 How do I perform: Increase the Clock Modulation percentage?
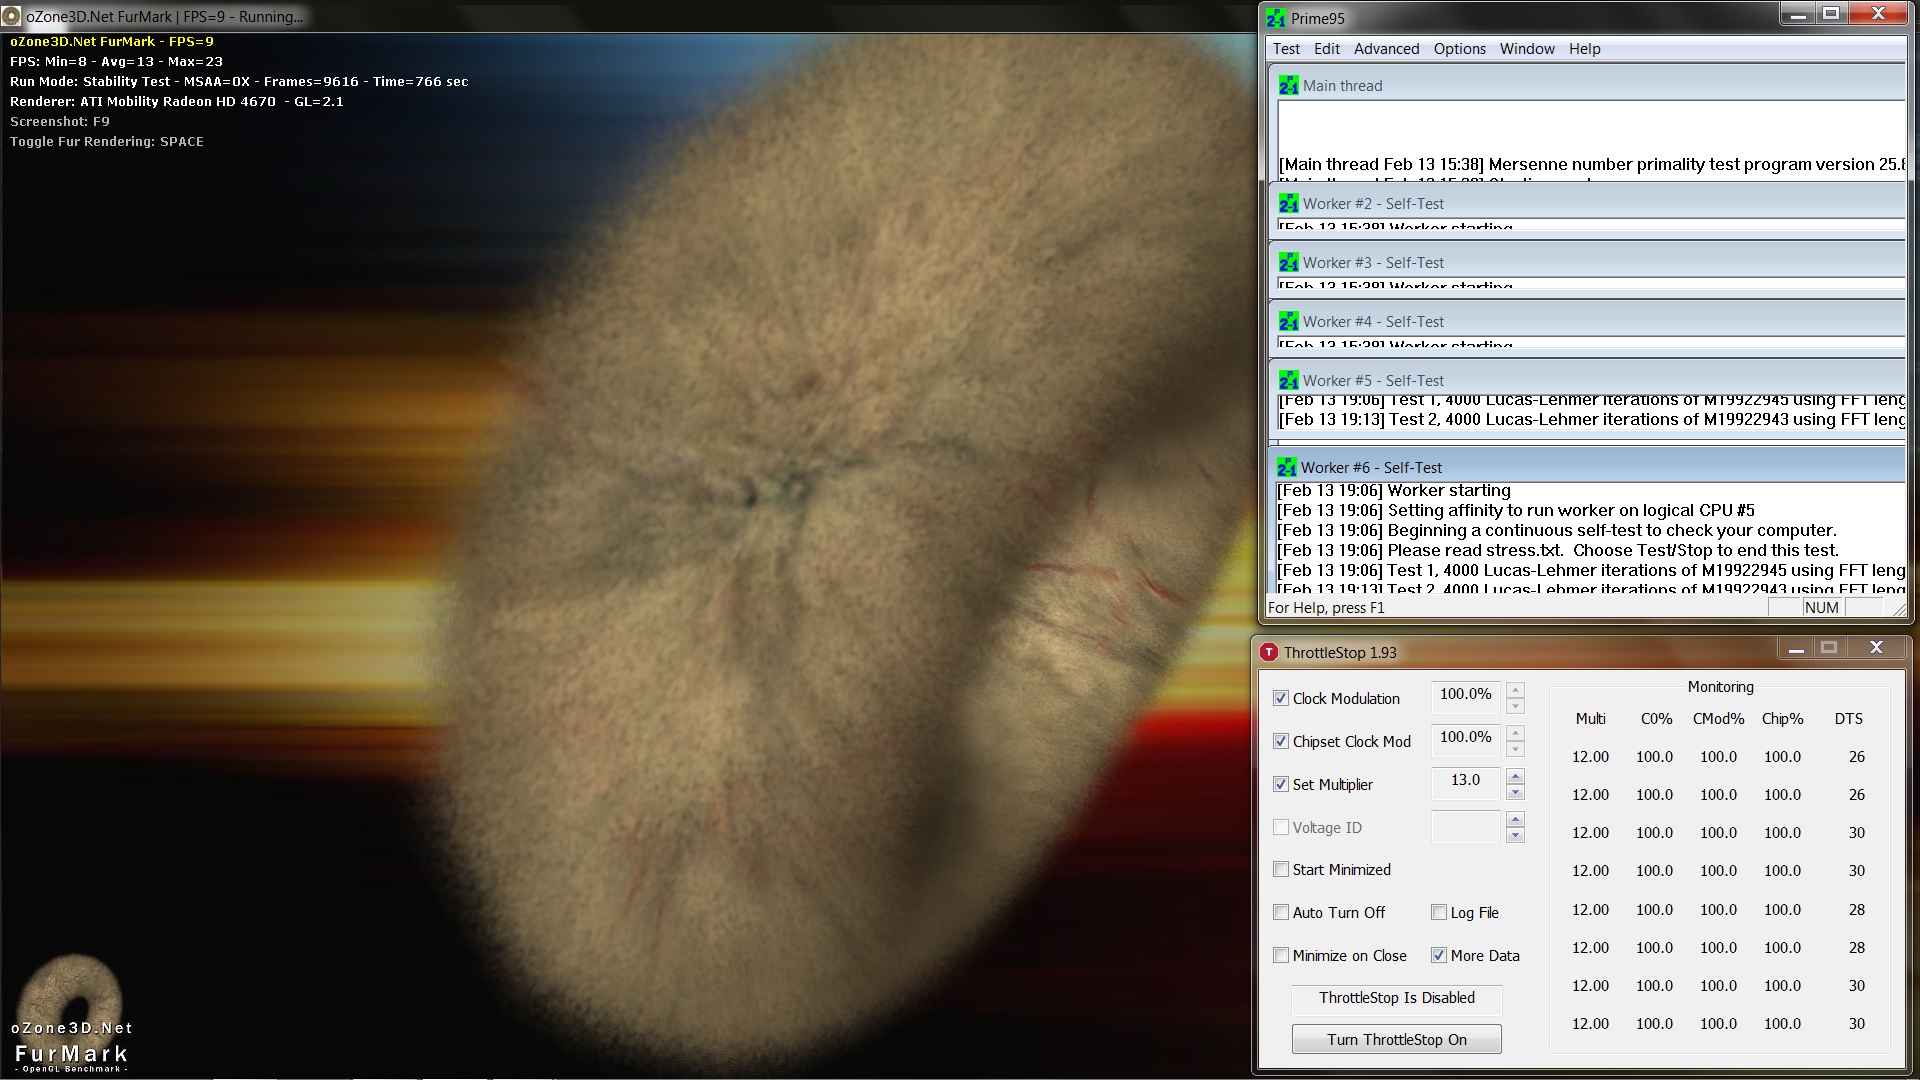[x=1515, y=690]
